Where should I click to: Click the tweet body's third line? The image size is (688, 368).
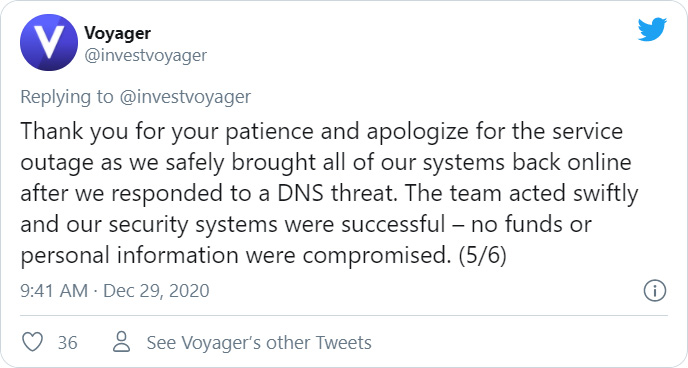[329, 193]
